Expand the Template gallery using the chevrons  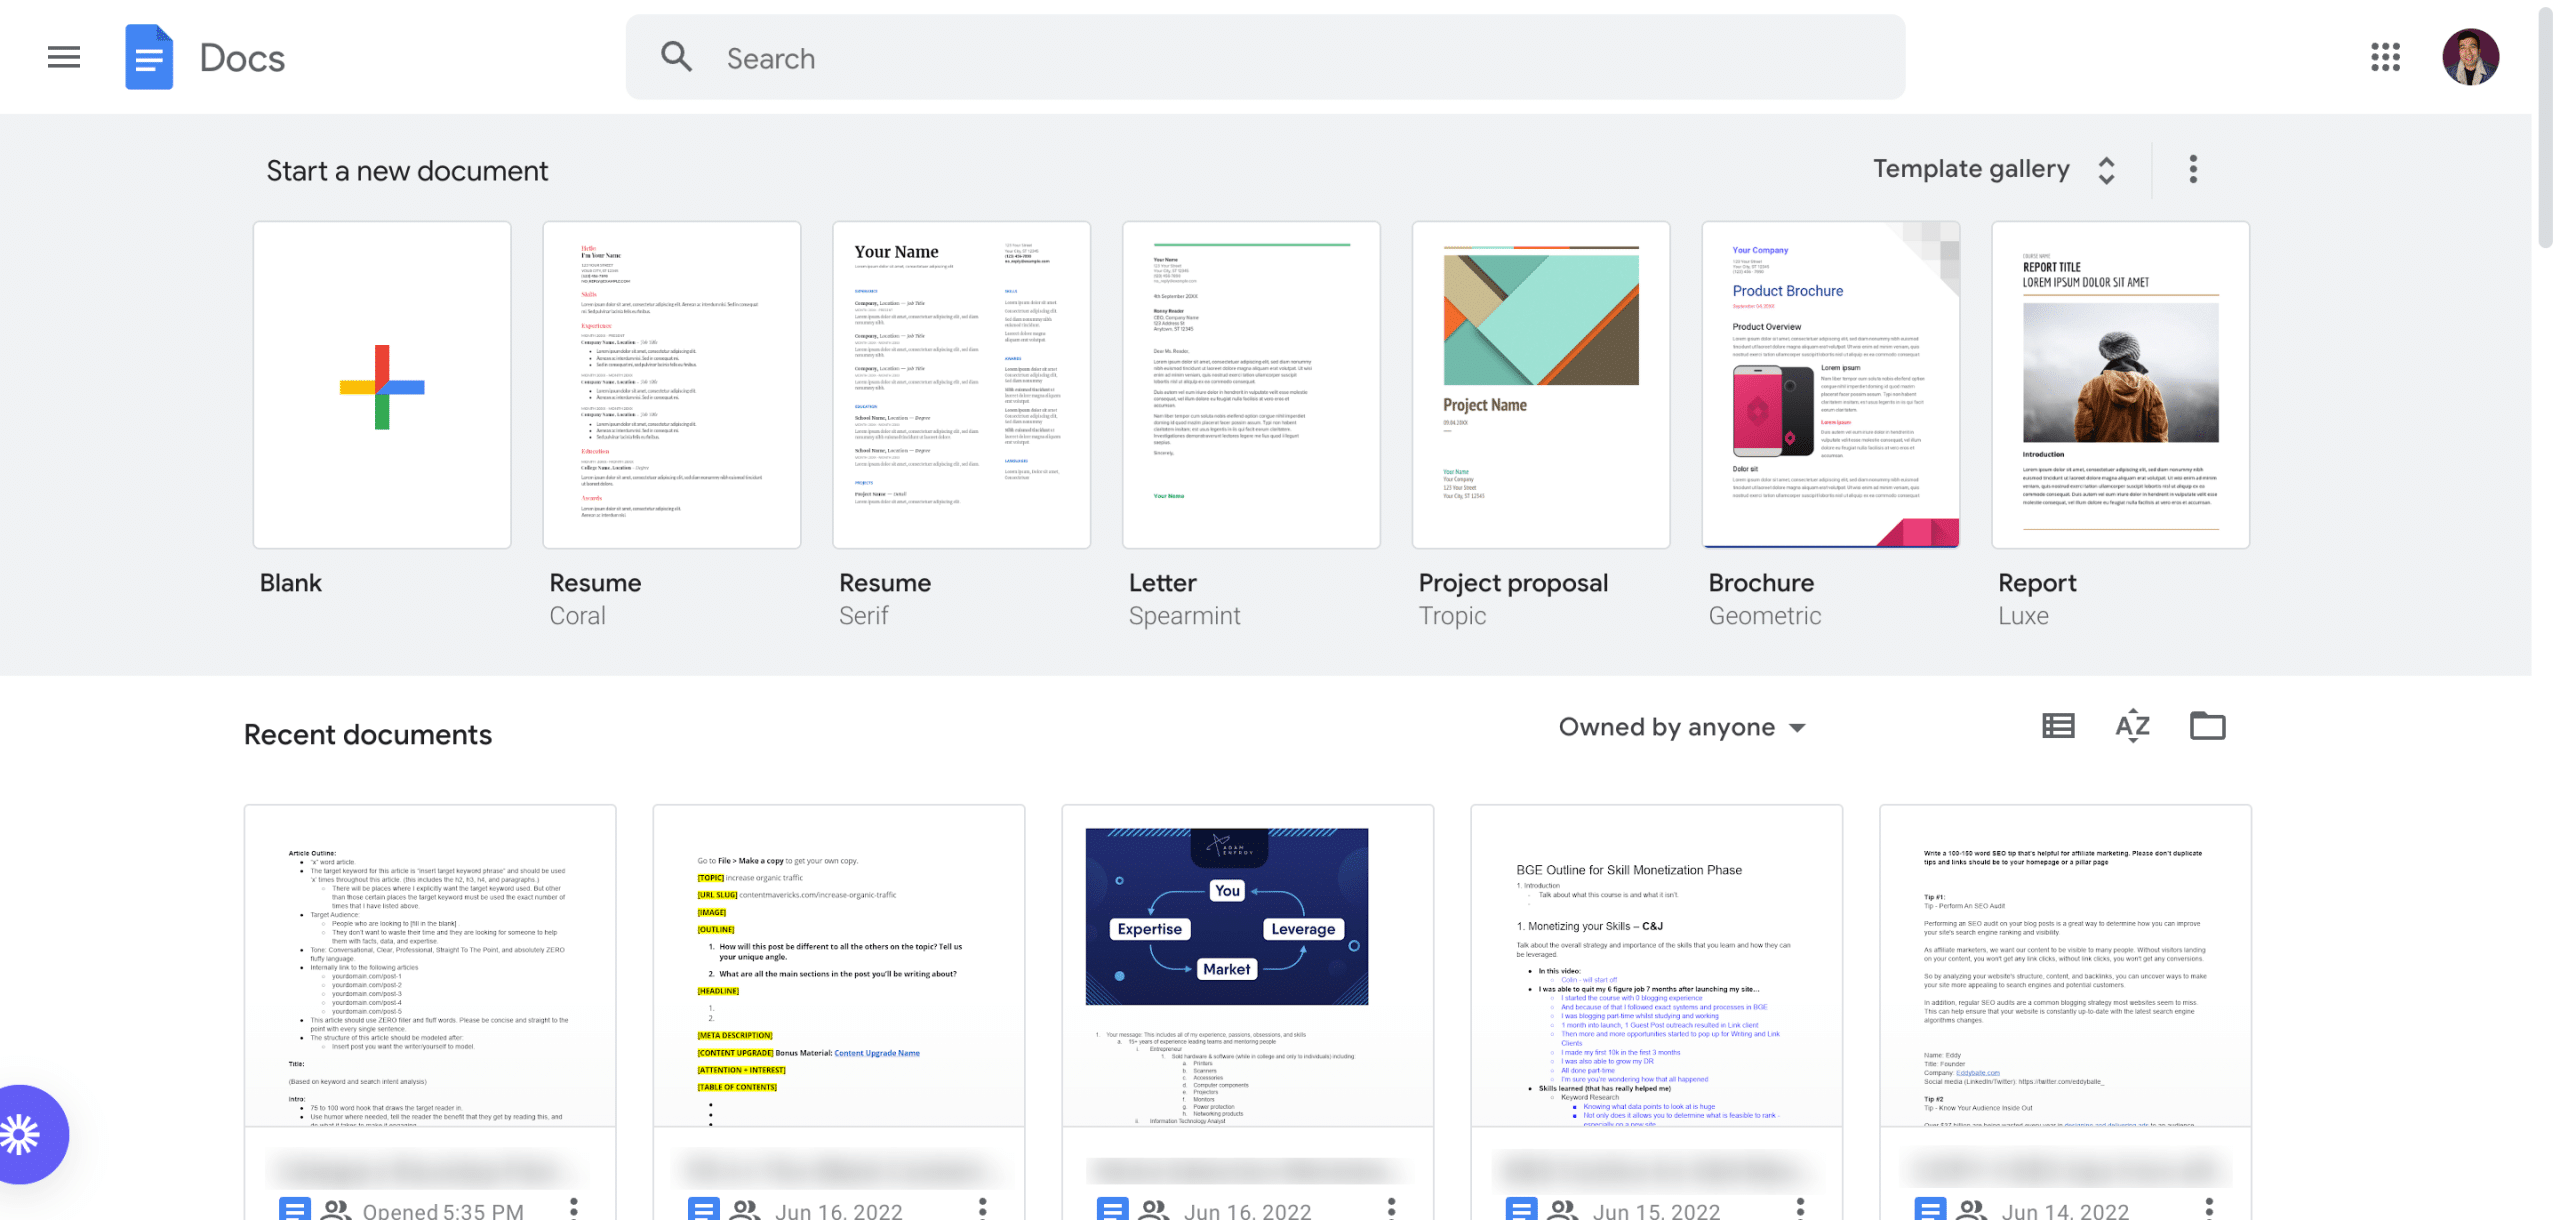[2106, 170]
